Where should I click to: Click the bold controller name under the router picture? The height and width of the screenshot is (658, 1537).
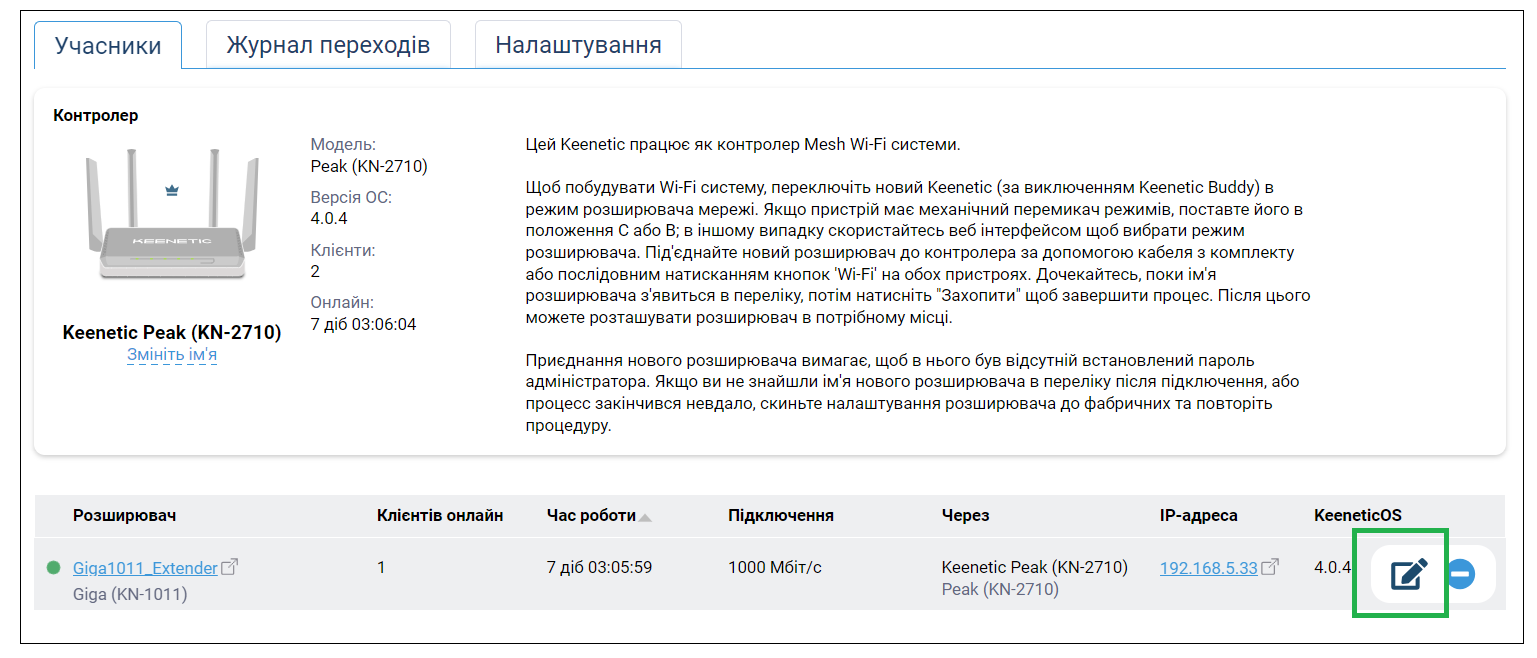pyautogui.click(x=172, y=333)
